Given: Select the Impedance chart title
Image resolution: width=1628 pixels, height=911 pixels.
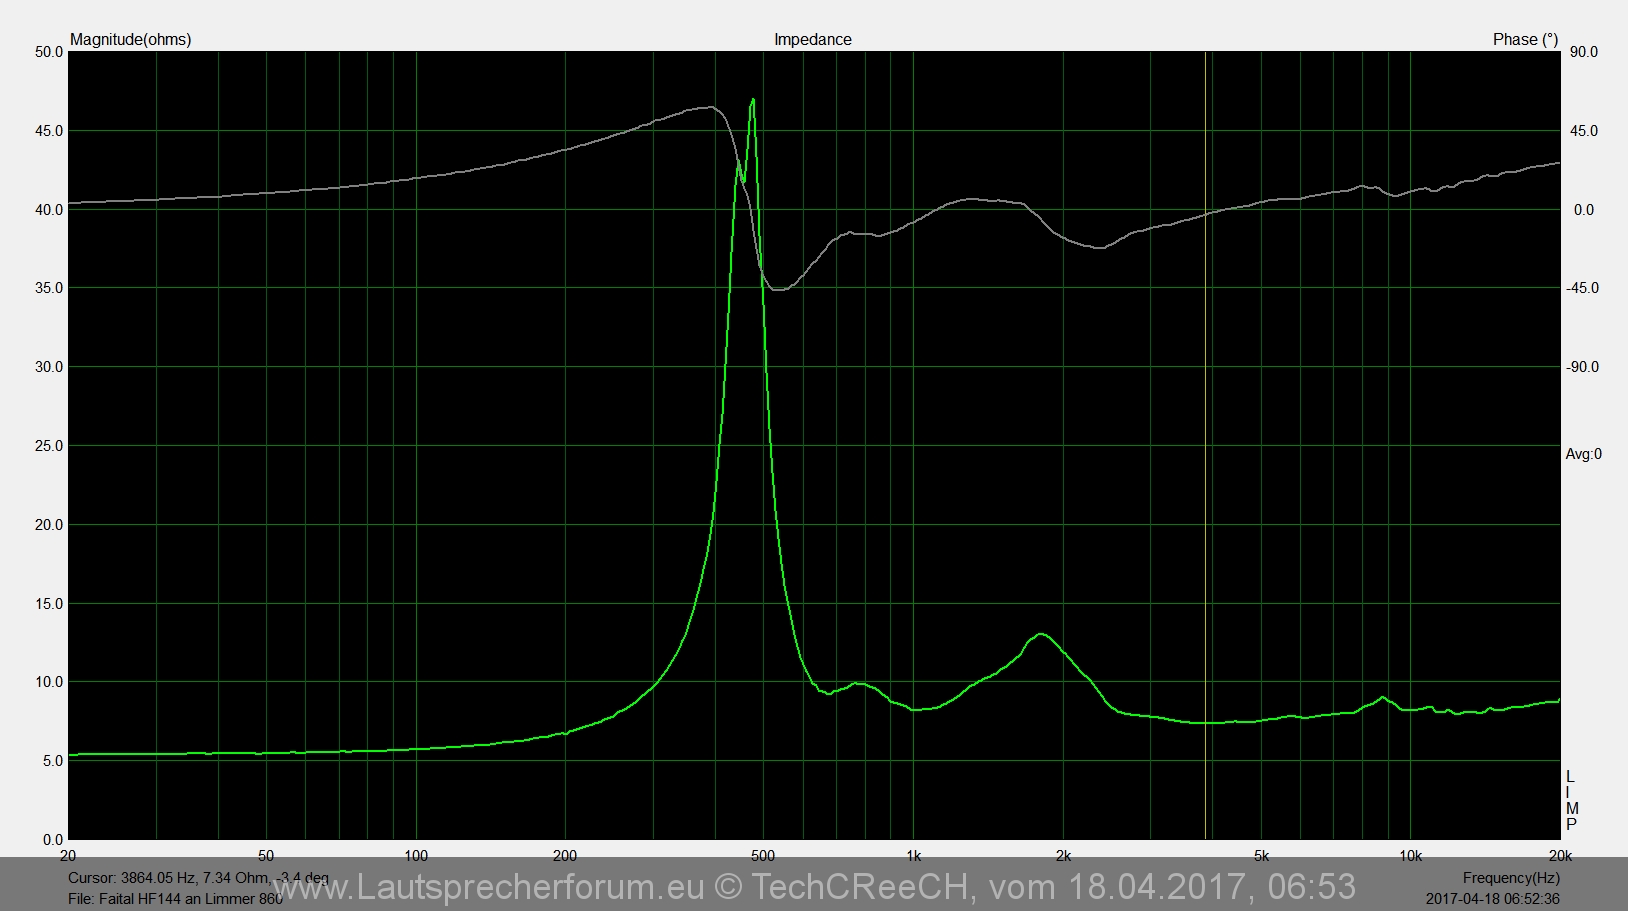Looking at the screenshot, I should (812, 39).
